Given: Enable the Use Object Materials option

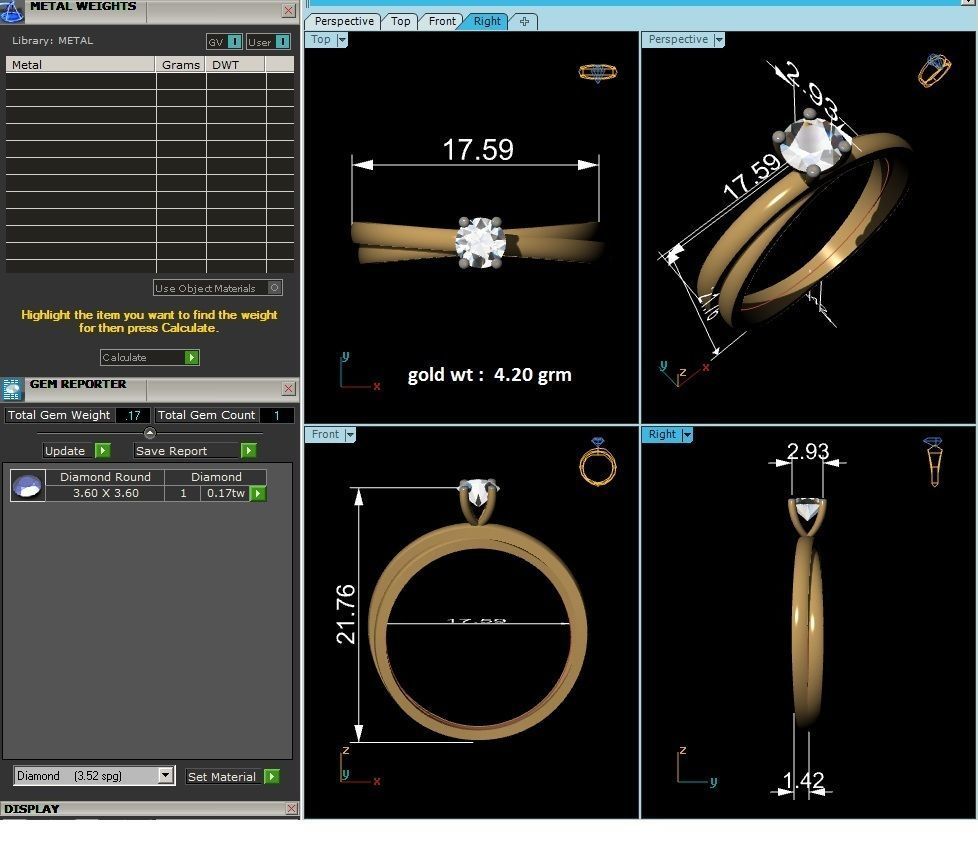Looking at the screenshot, I should pyautogui.click(x=218, y=288).
